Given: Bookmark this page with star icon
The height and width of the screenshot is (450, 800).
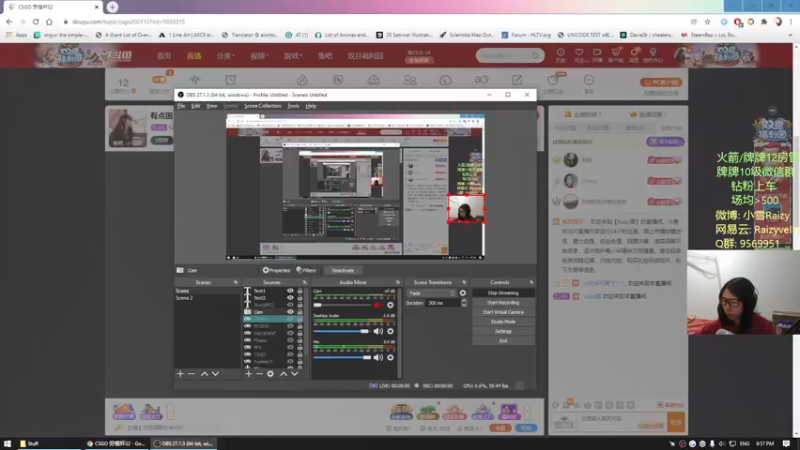Looking at the screenshot, I should point(707,21).
